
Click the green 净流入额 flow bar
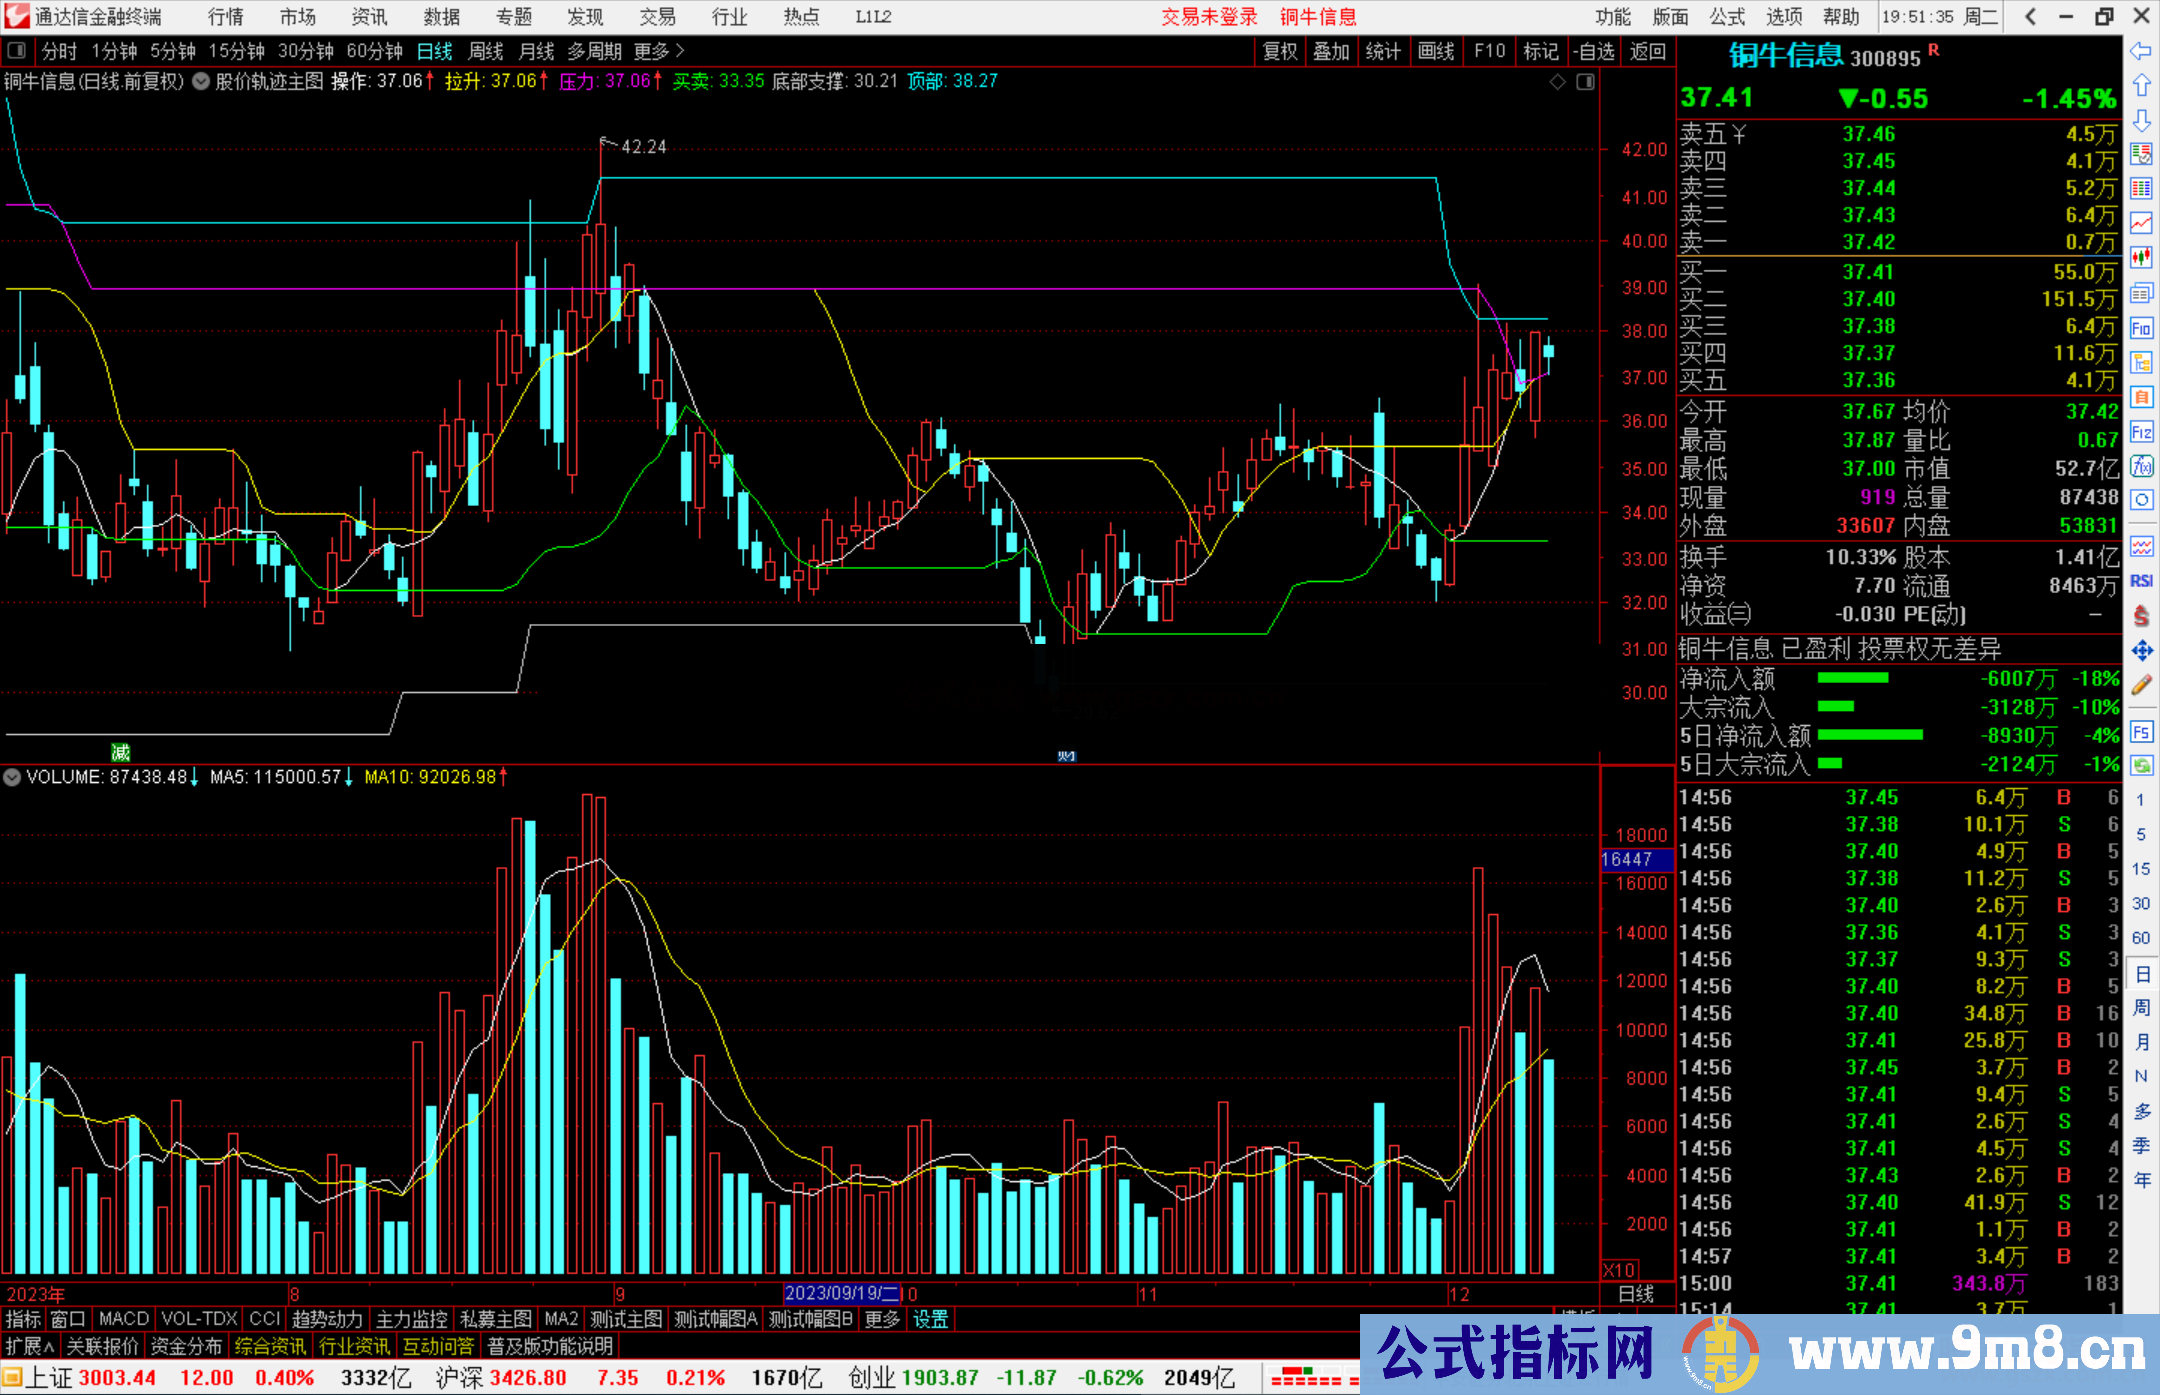(1852, 679)
